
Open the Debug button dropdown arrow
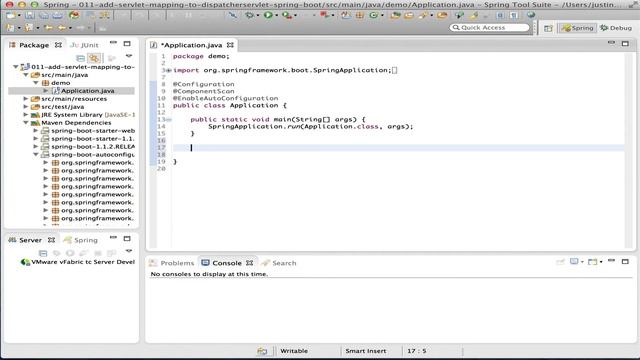coord(258,16)
